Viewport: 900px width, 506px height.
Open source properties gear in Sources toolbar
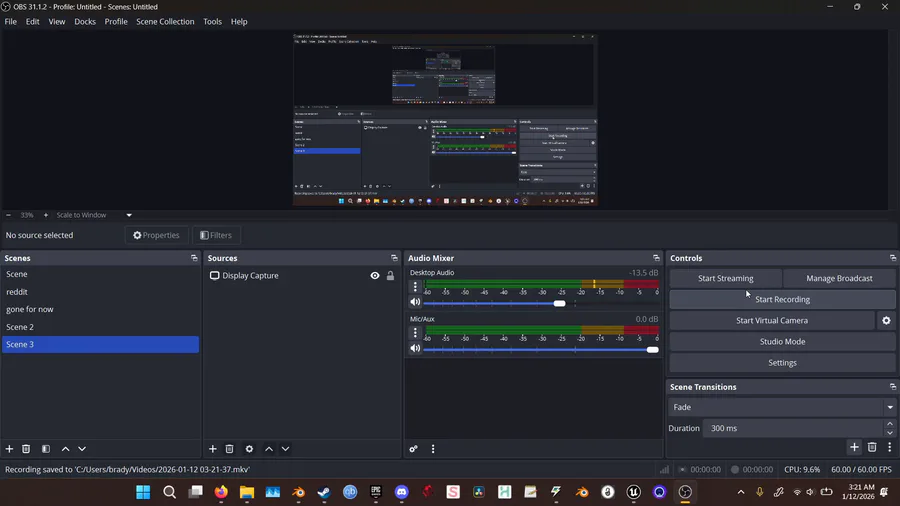pos(249,449)
